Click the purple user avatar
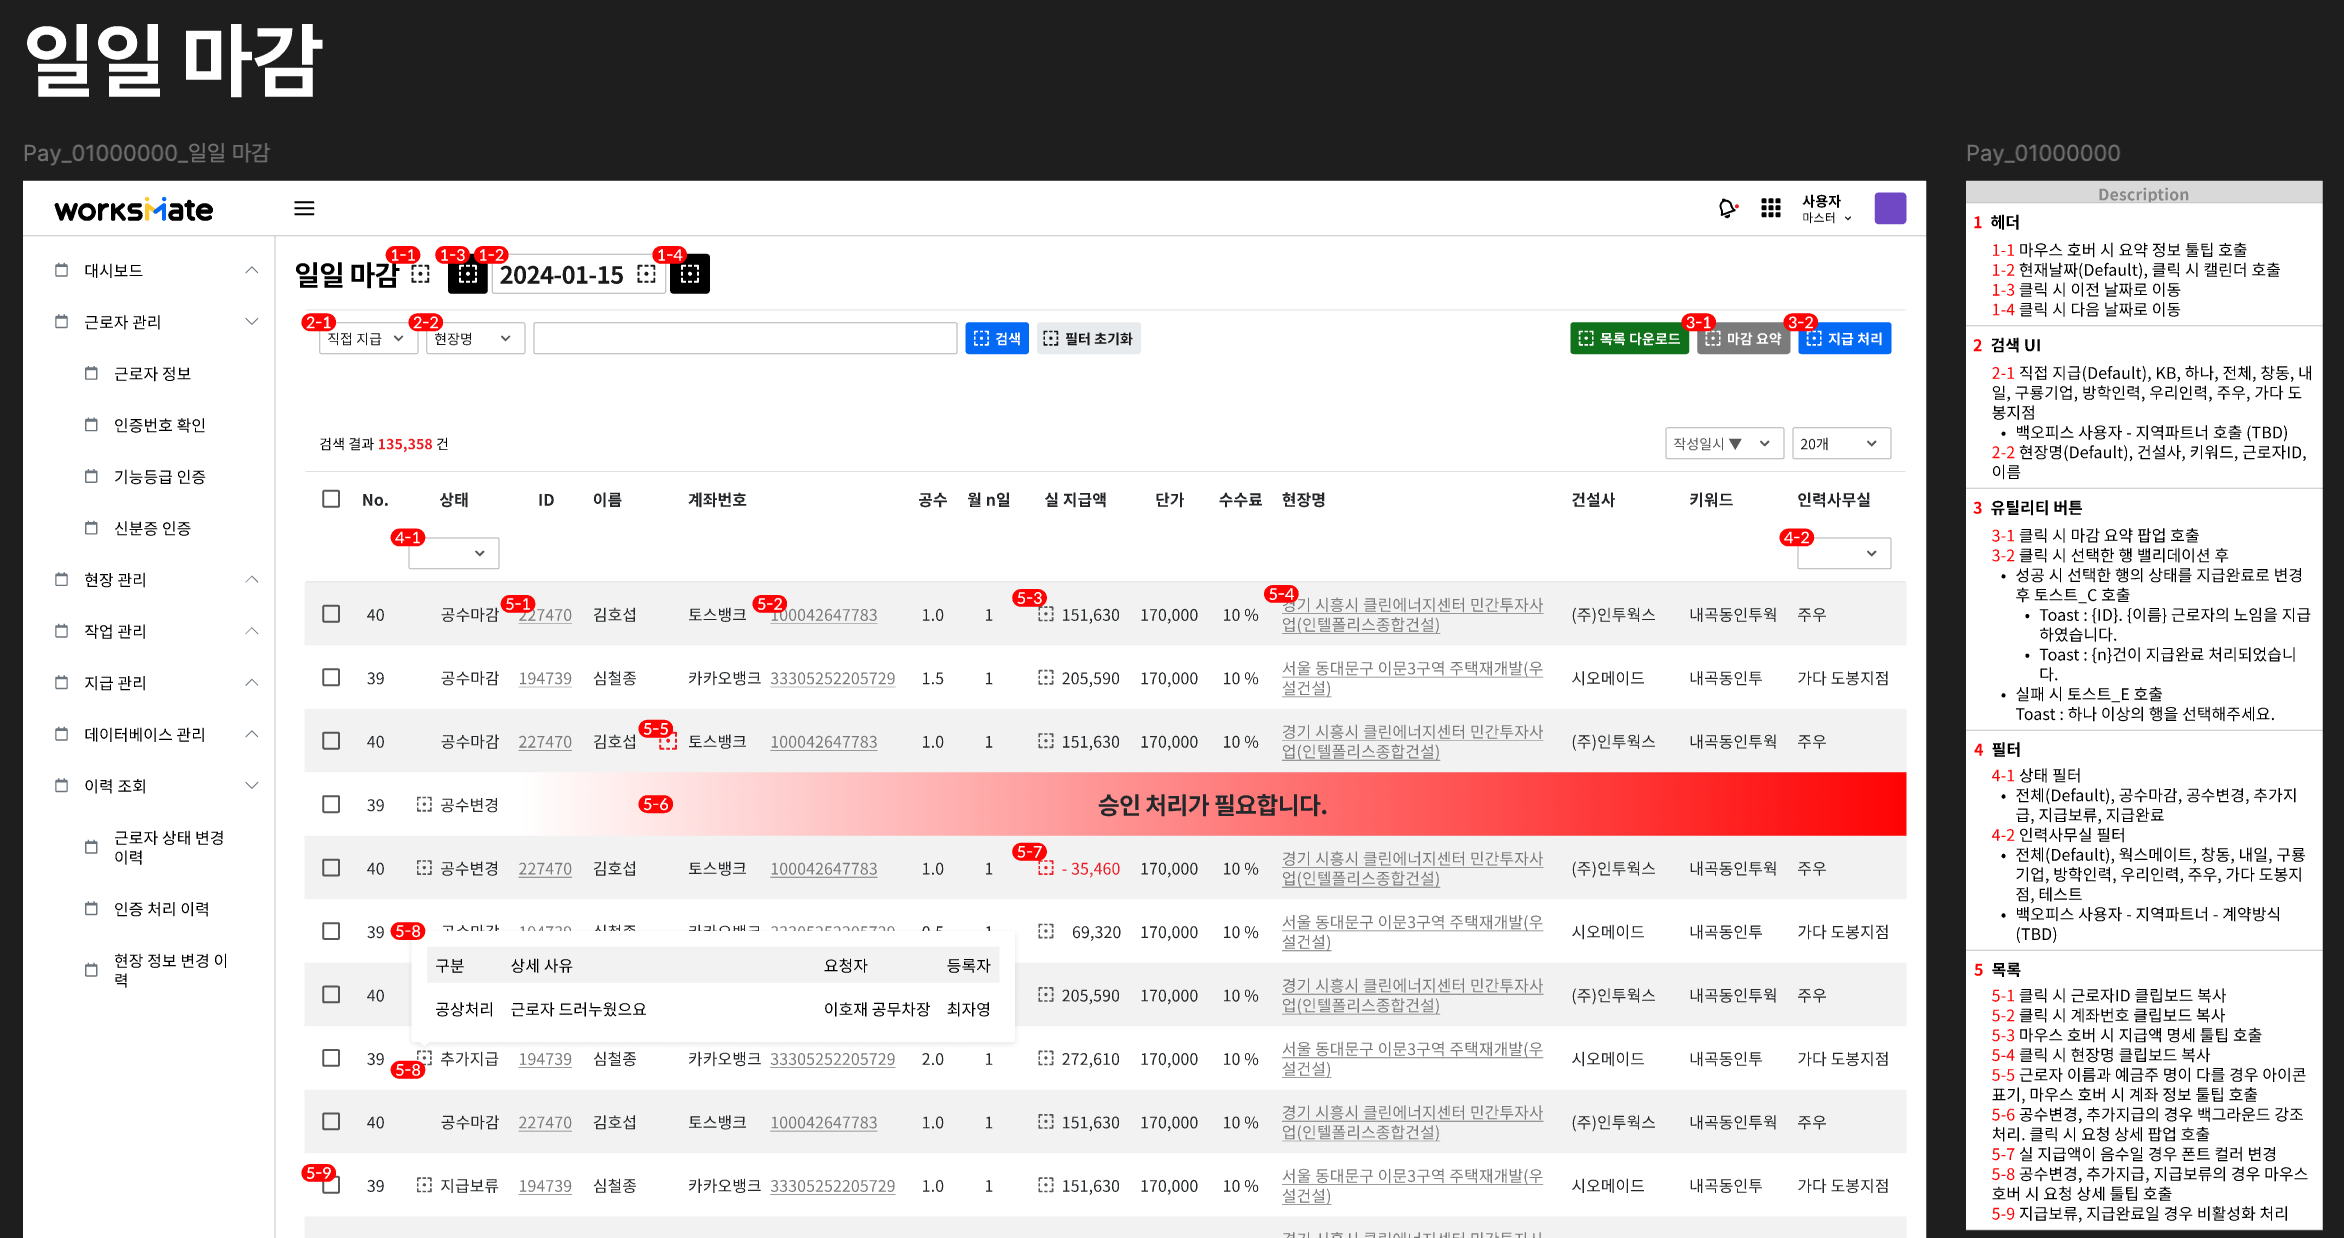The width and height of the screenshot is (2344, 1238). tap(1890, 208)
